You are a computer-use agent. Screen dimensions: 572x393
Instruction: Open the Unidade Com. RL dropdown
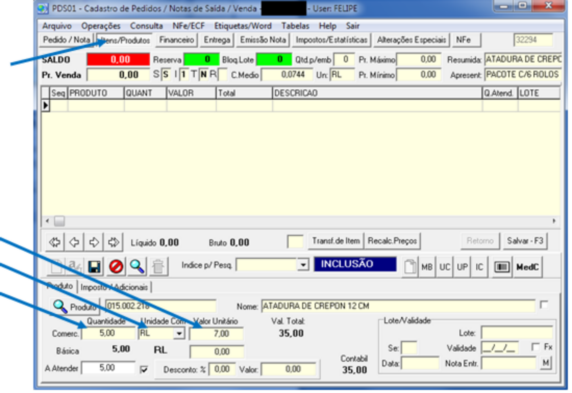point(179,333)
